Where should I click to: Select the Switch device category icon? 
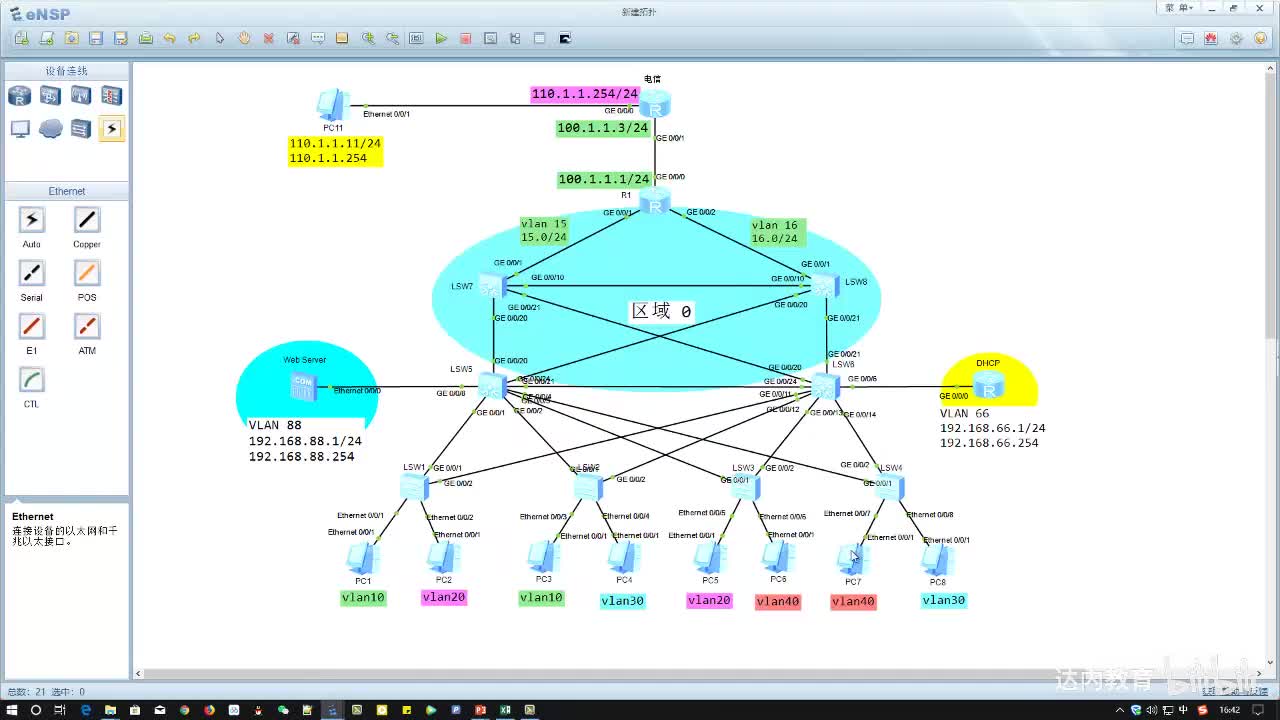[50, 96]
